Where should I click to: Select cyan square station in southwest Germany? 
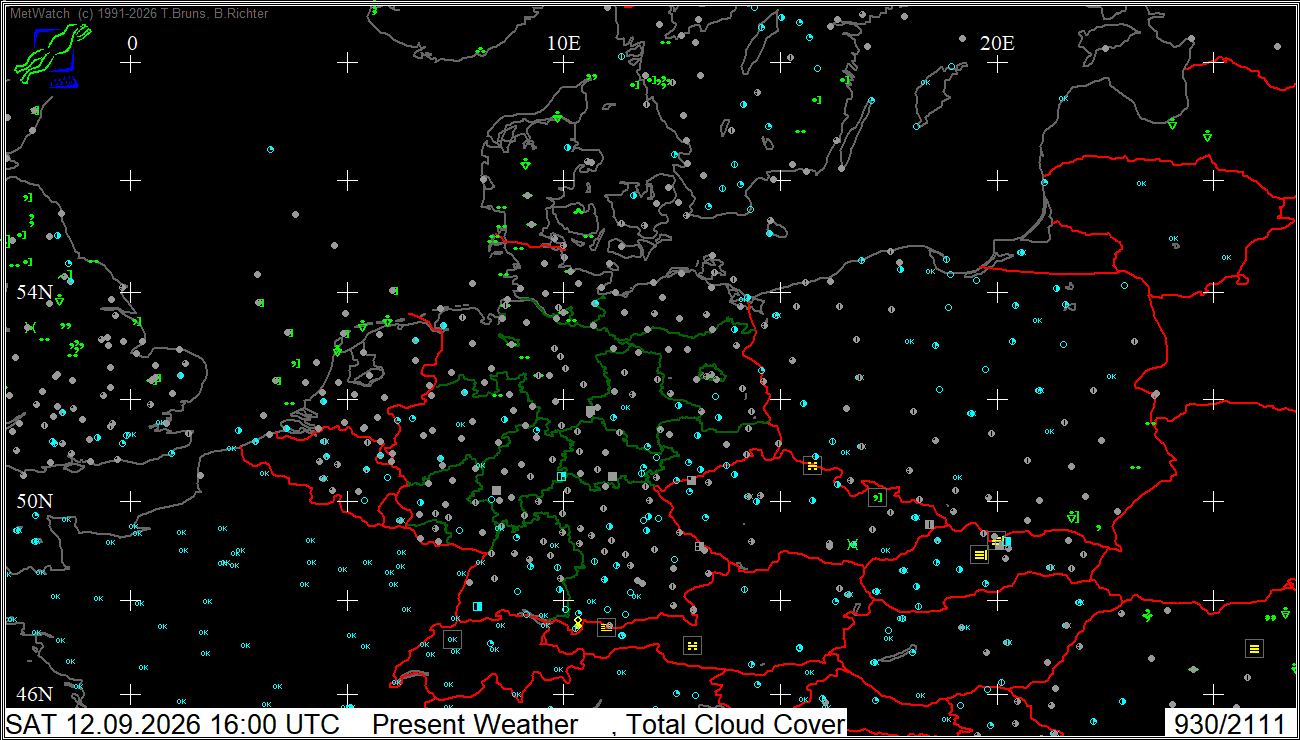pos(477,606)
